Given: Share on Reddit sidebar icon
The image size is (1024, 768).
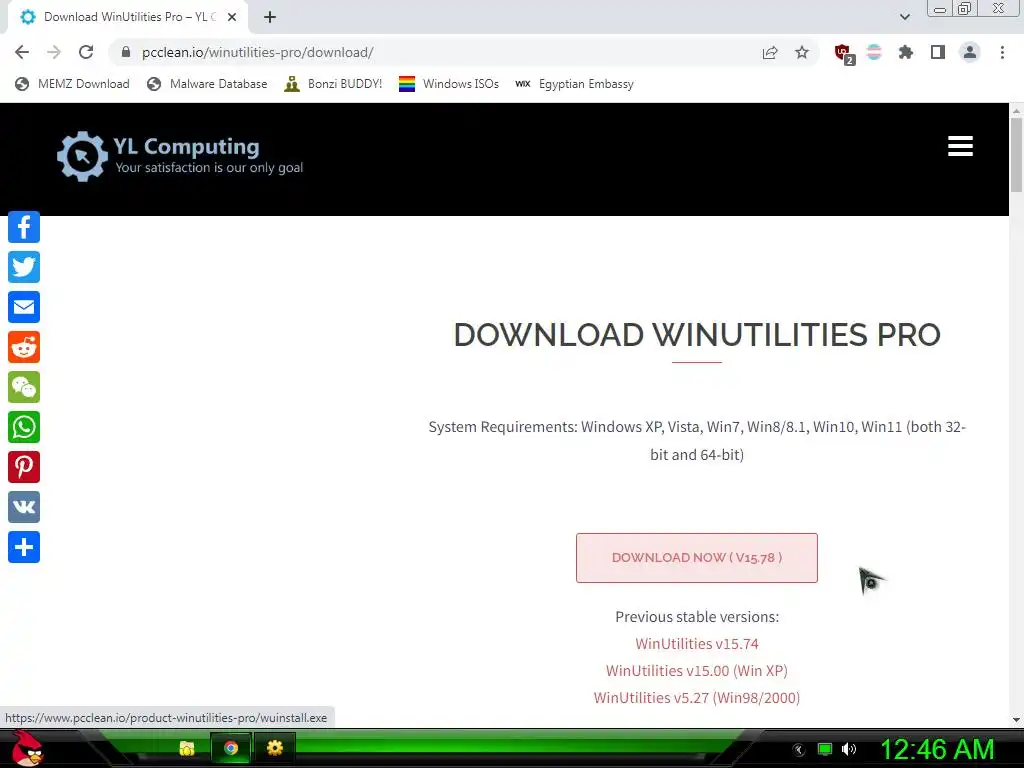Looking at the screenshot, I should click(24, 347).
